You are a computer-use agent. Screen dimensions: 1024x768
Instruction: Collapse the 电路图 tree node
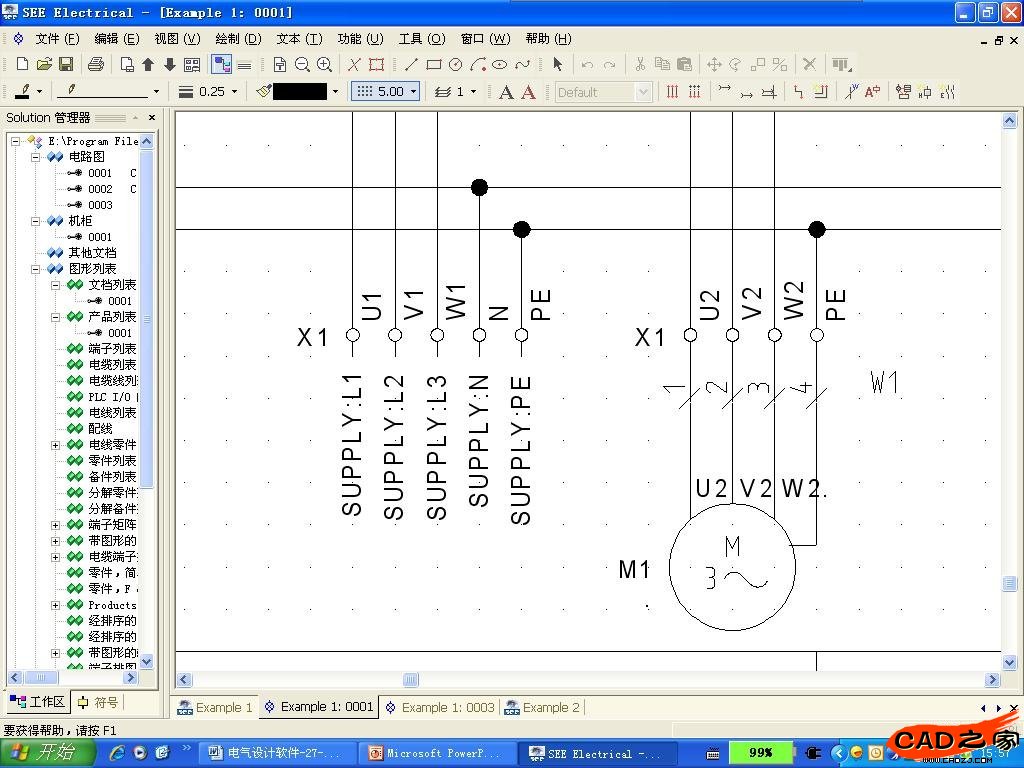pyautogui.click(x=36, y=157)
